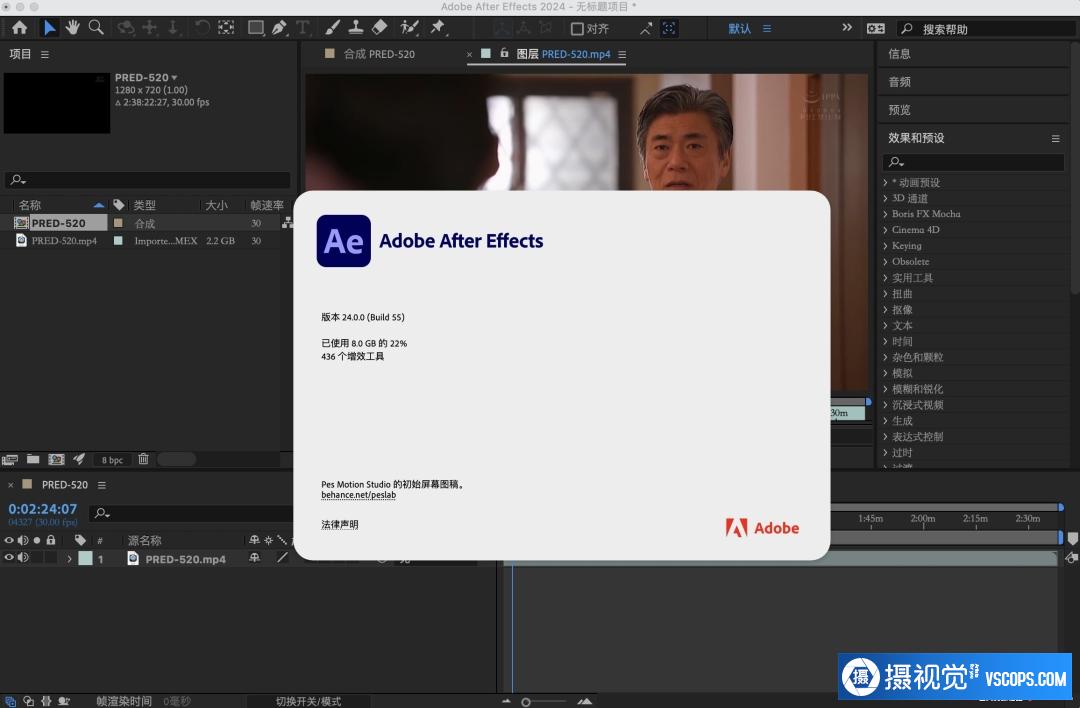Expand the Boris FX Mocha category
The image size is (1080, 708).
pyautogui.click(x=885, y=214)
